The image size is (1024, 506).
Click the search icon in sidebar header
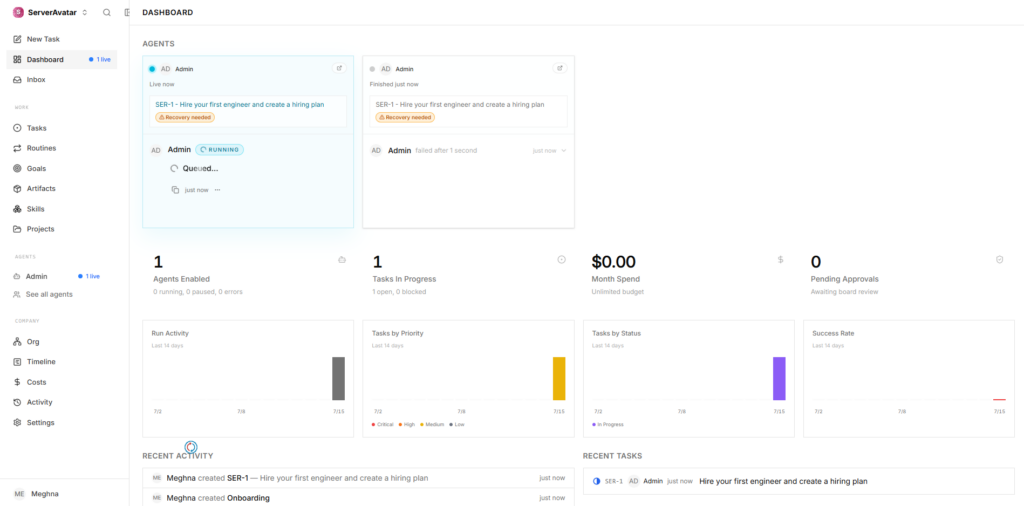[x=107, y=12]
